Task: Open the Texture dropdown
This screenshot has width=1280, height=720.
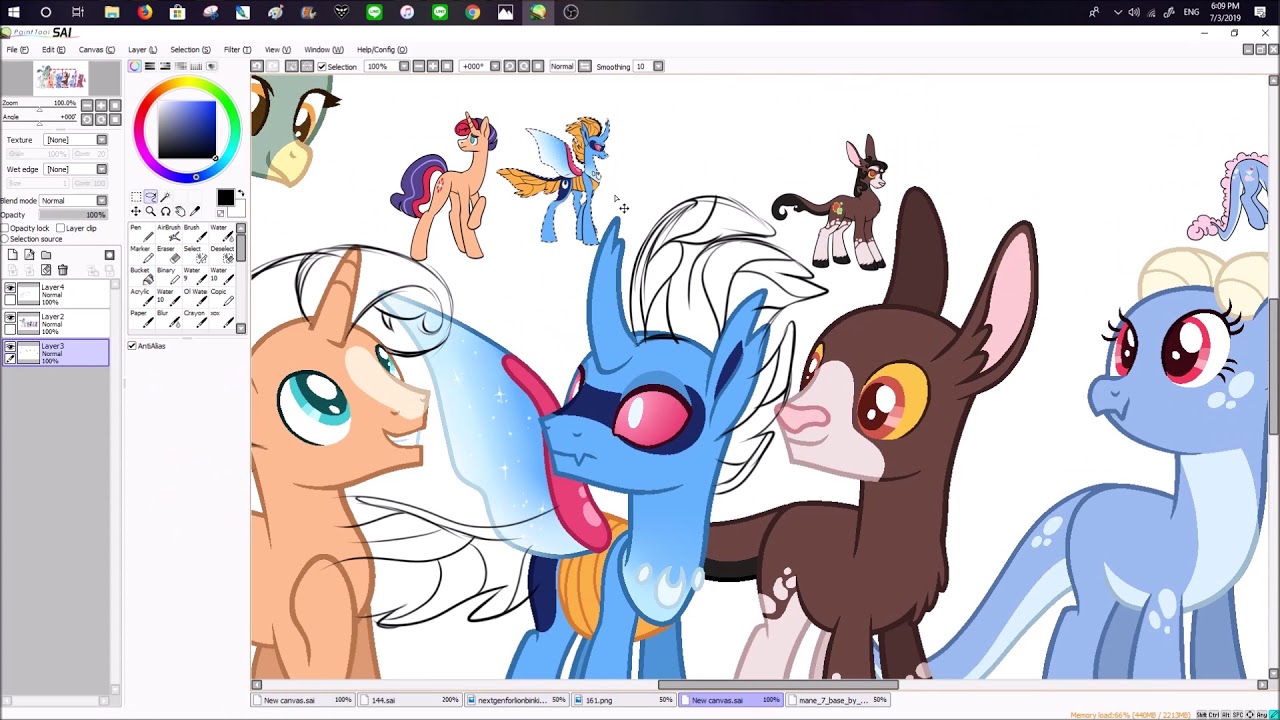Action: (x=76, y=140)
